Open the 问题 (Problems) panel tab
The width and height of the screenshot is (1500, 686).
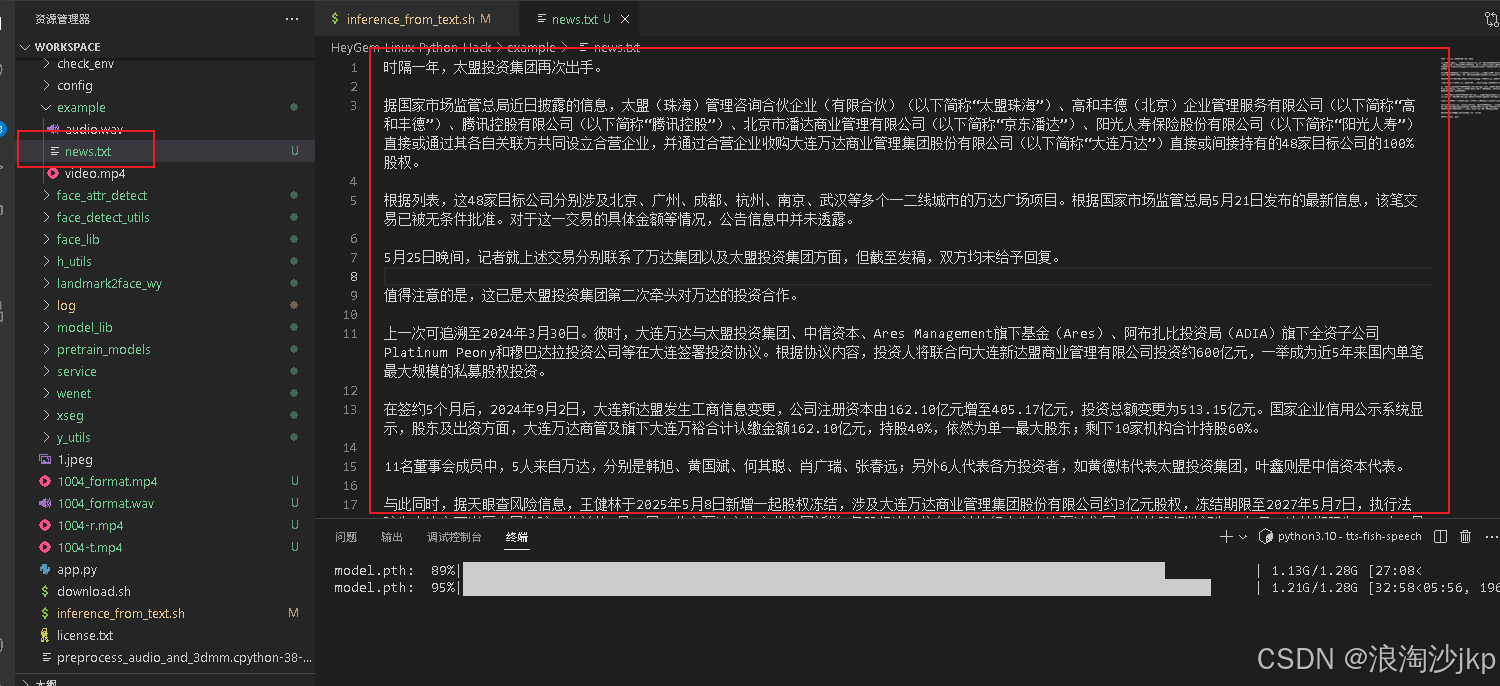click(x=346, y=537)
